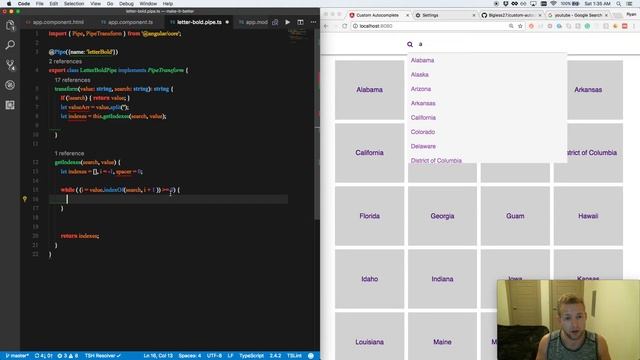Open the Help menu

click(x=168, y=3)
